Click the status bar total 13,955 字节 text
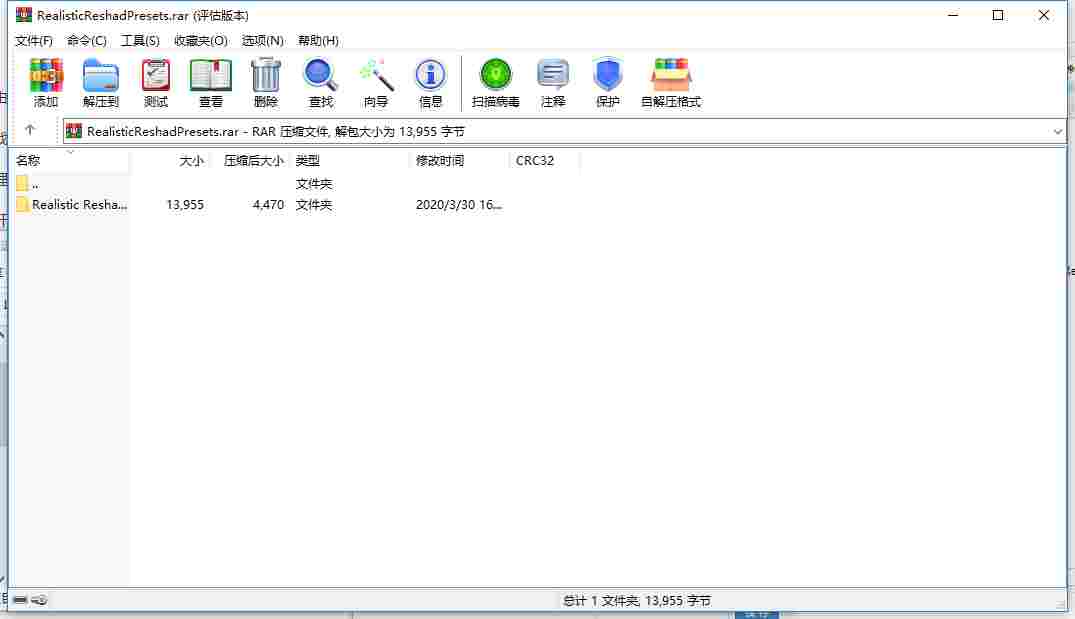The width and height of the screenshot is (1075, 619). coord(637,600)
